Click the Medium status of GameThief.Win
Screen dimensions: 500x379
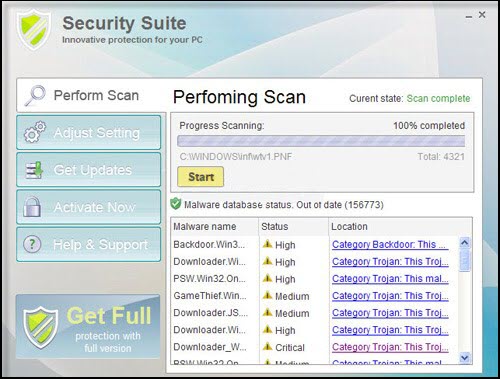(x=292, y=296)
